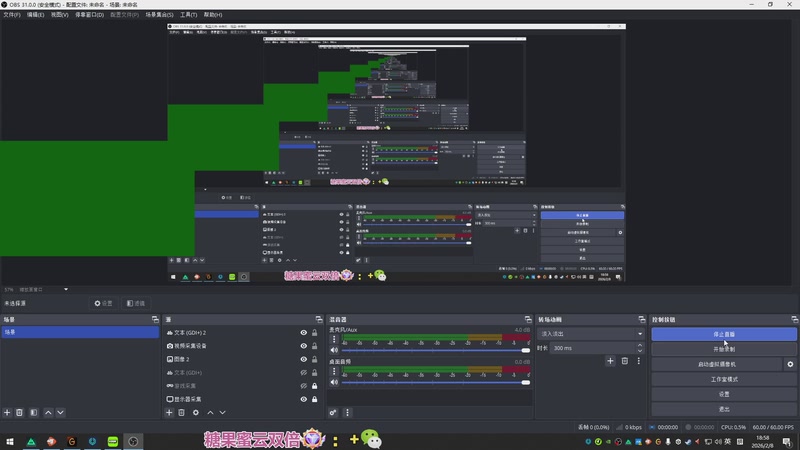The image size is (800, 450).
Task: Open audio mixer three-dot menu at bottom
Action: point(347,412)
